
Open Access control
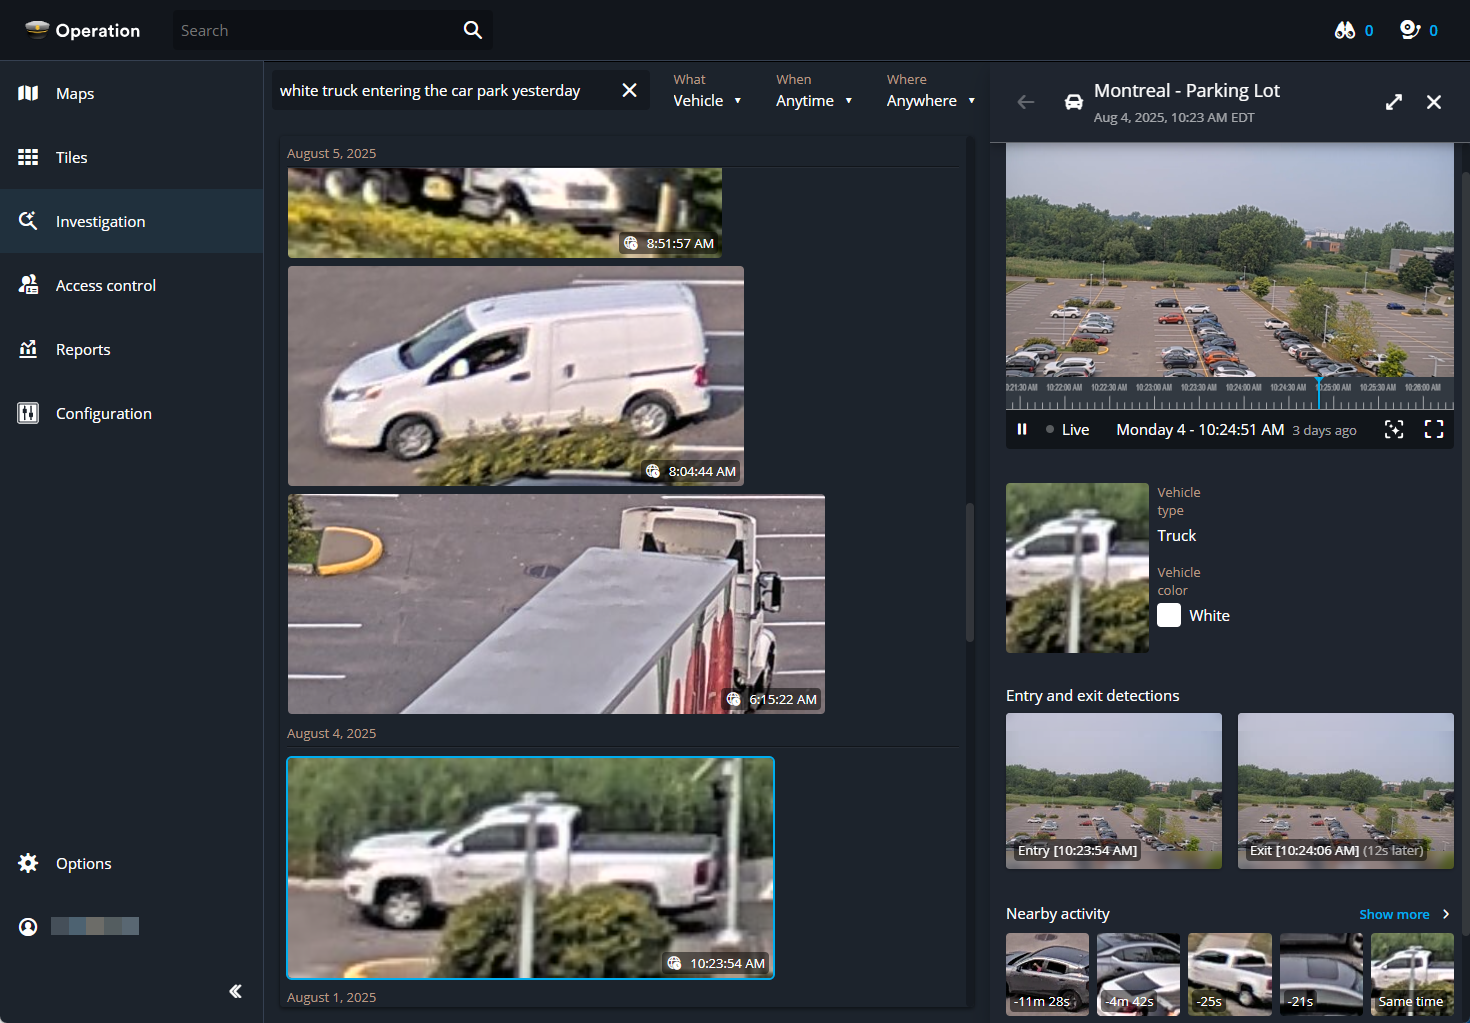pos(105,285)
